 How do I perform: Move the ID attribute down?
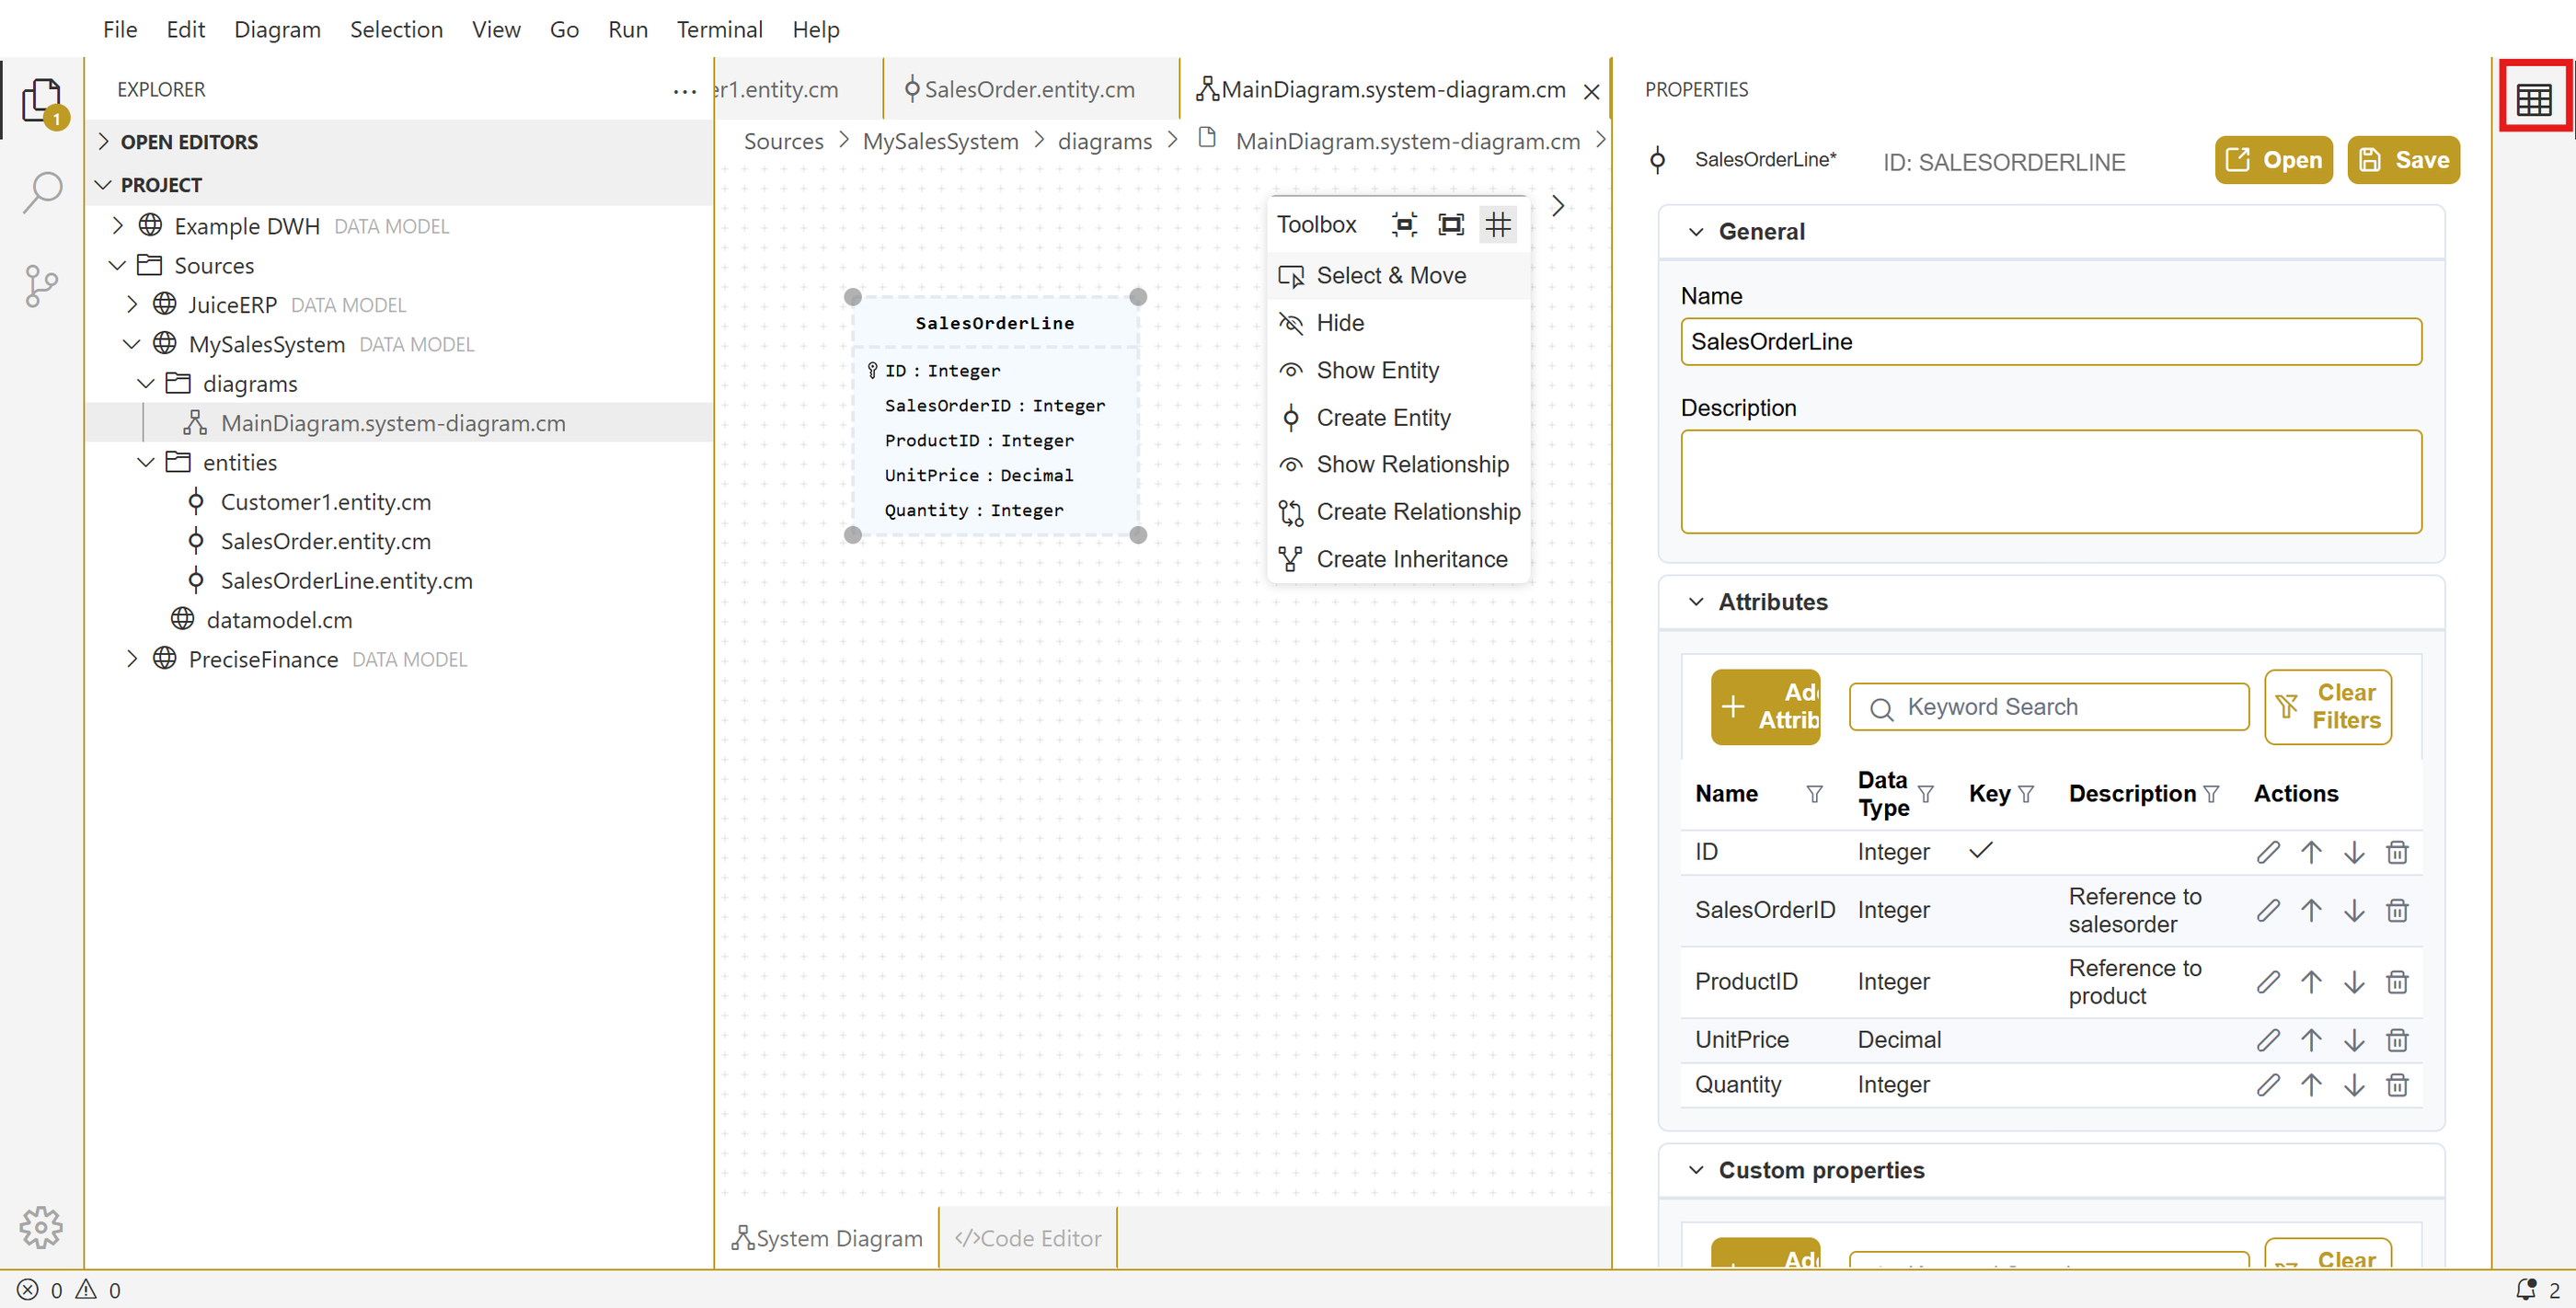pos(2353,852)
